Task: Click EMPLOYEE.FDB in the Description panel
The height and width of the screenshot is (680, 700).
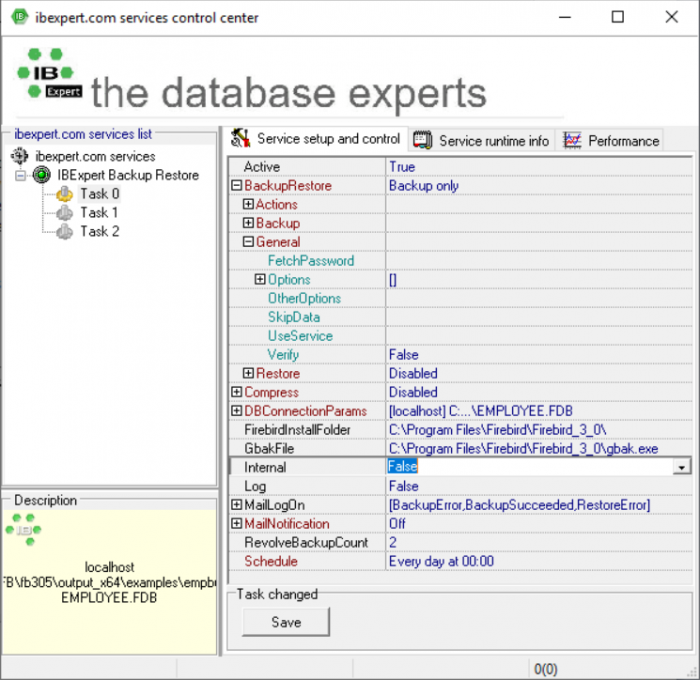Action: click(x=109, y=597)
